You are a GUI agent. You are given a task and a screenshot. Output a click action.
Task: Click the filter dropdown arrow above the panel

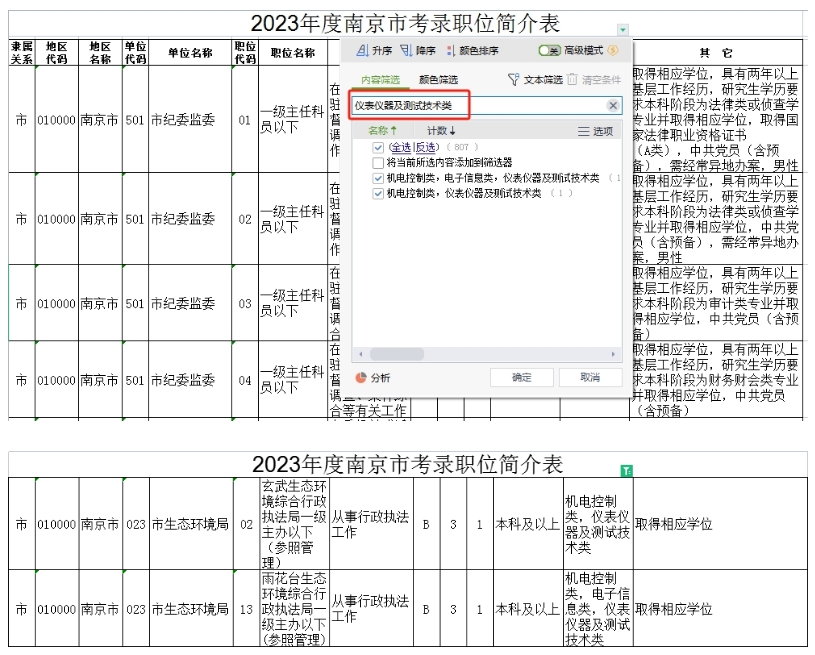coord(623,30)
